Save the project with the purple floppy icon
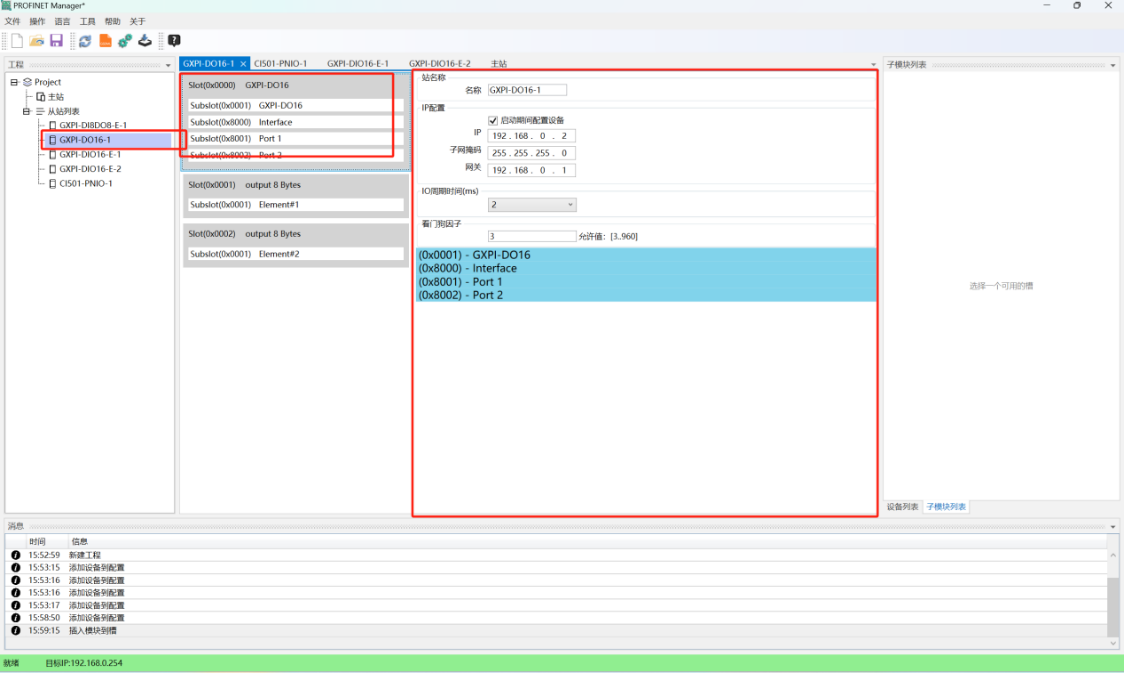Viewport: 1124px width, 673px height. click(57, 41)
